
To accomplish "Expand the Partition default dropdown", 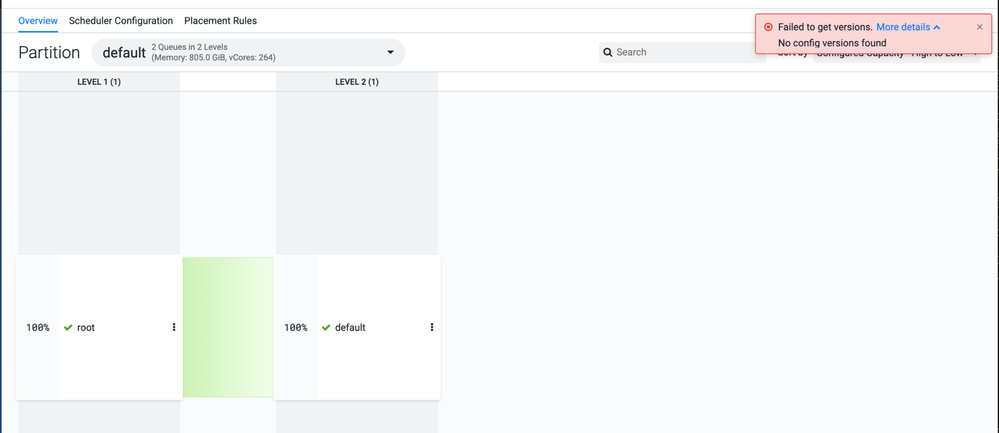I will 248,52.
